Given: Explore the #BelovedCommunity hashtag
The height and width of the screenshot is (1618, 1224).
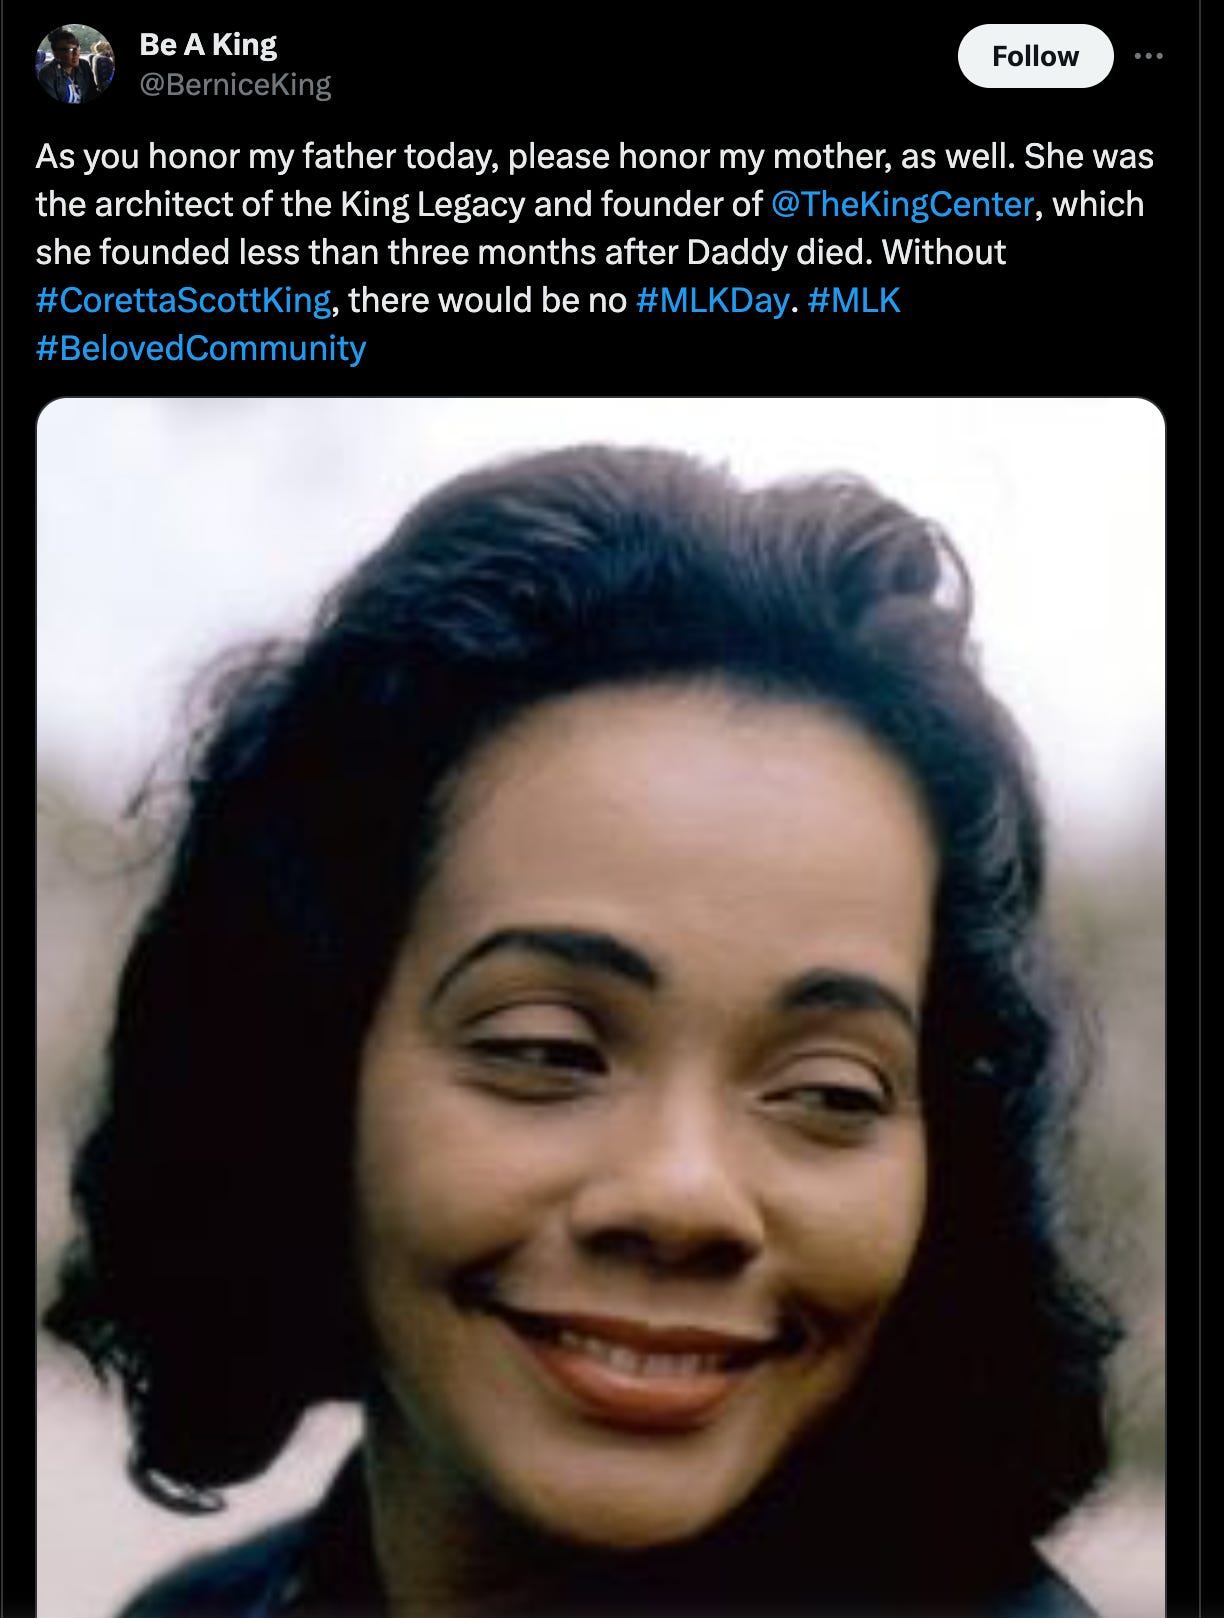Looking at the screenshot, I should tap(201, 348).
